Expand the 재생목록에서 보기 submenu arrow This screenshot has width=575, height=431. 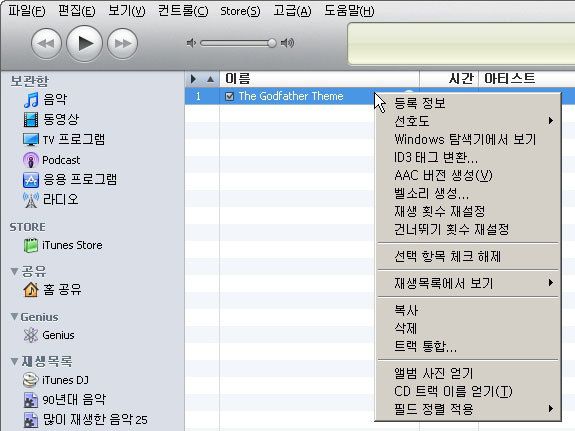[x=550, y=283]
